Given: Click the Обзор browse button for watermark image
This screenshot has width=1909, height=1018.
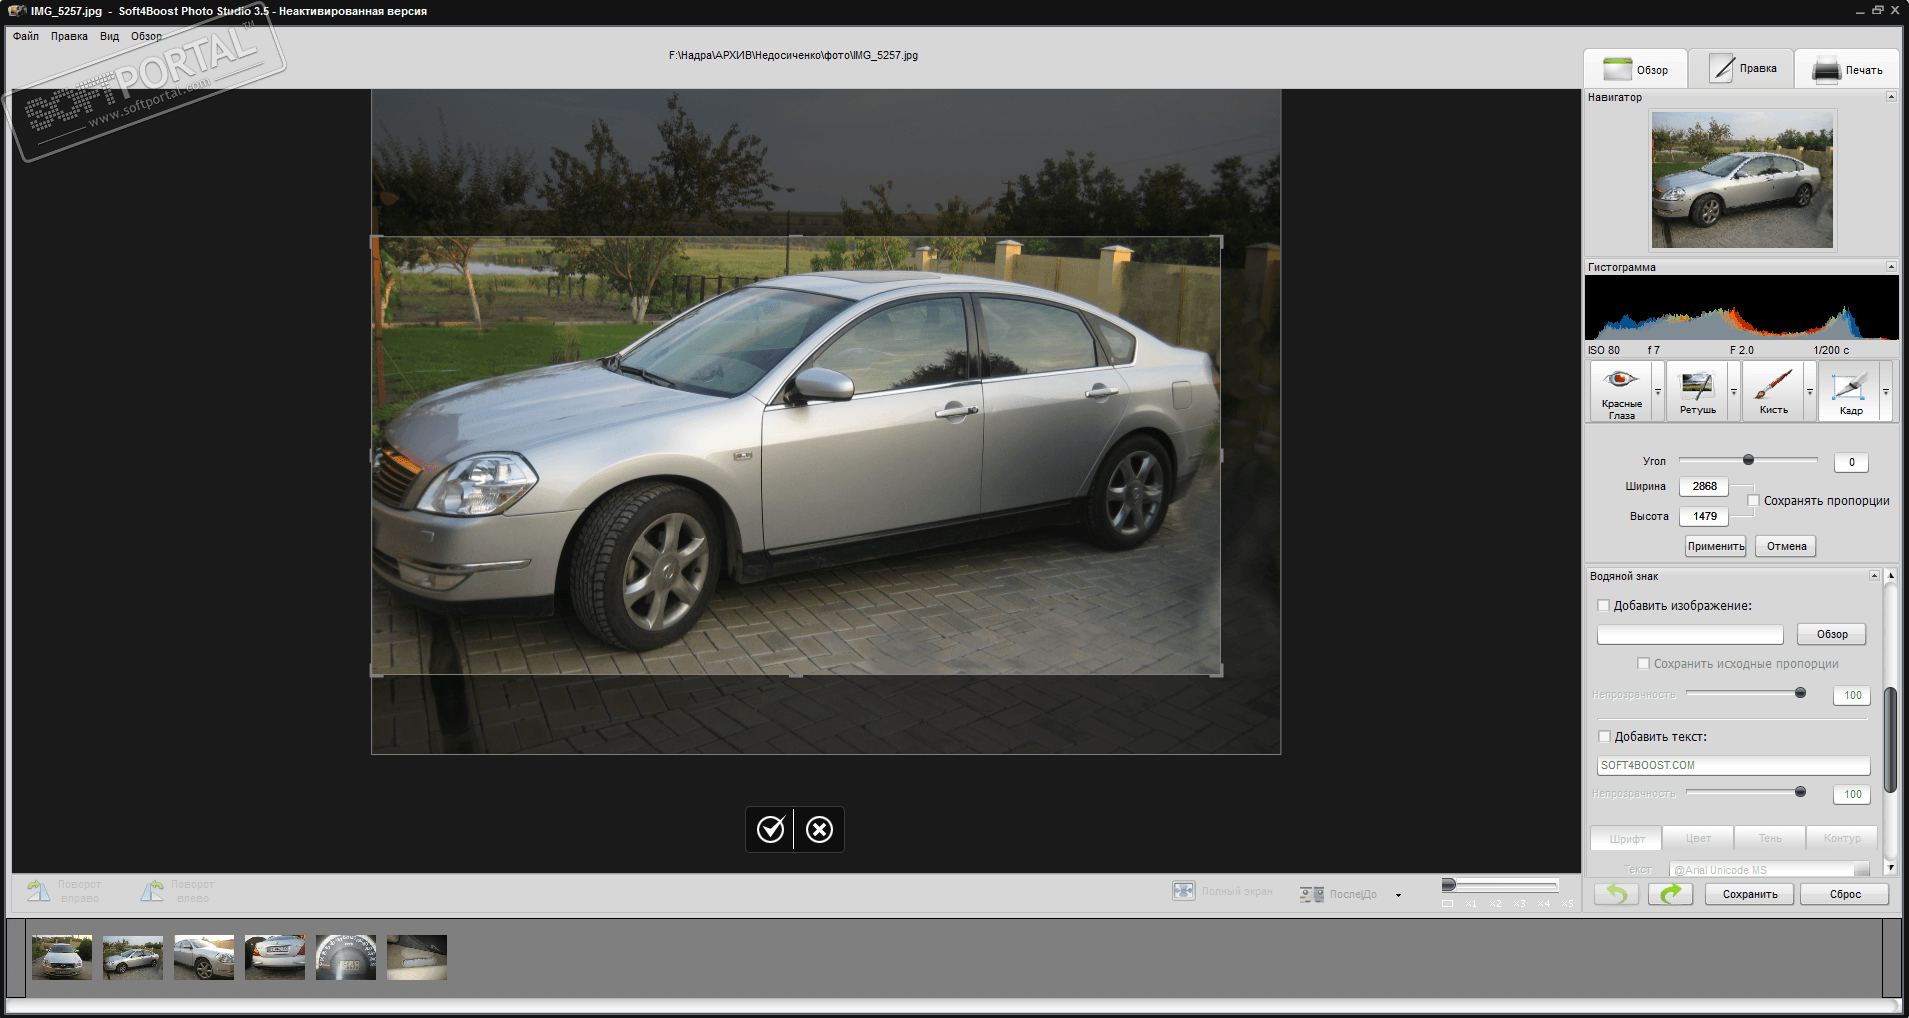Looking at the screenshot, I should coord(1832,634).
